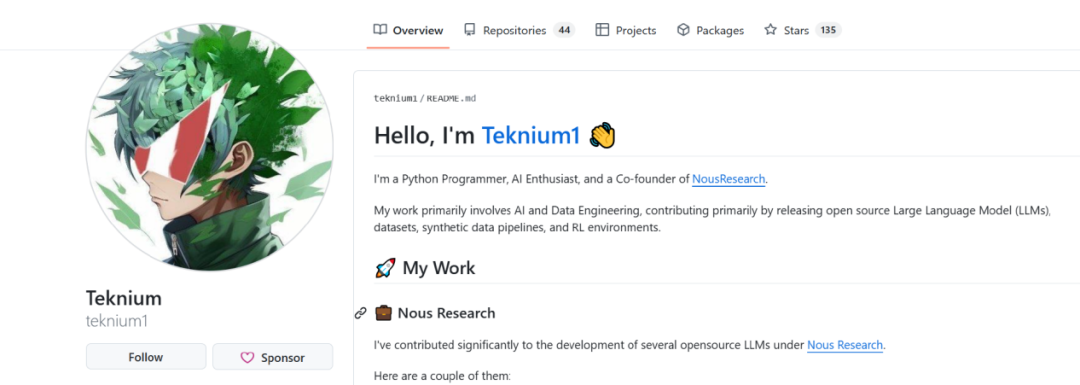
Task: Click the star icon beside Stars
Action: (771, 30)
